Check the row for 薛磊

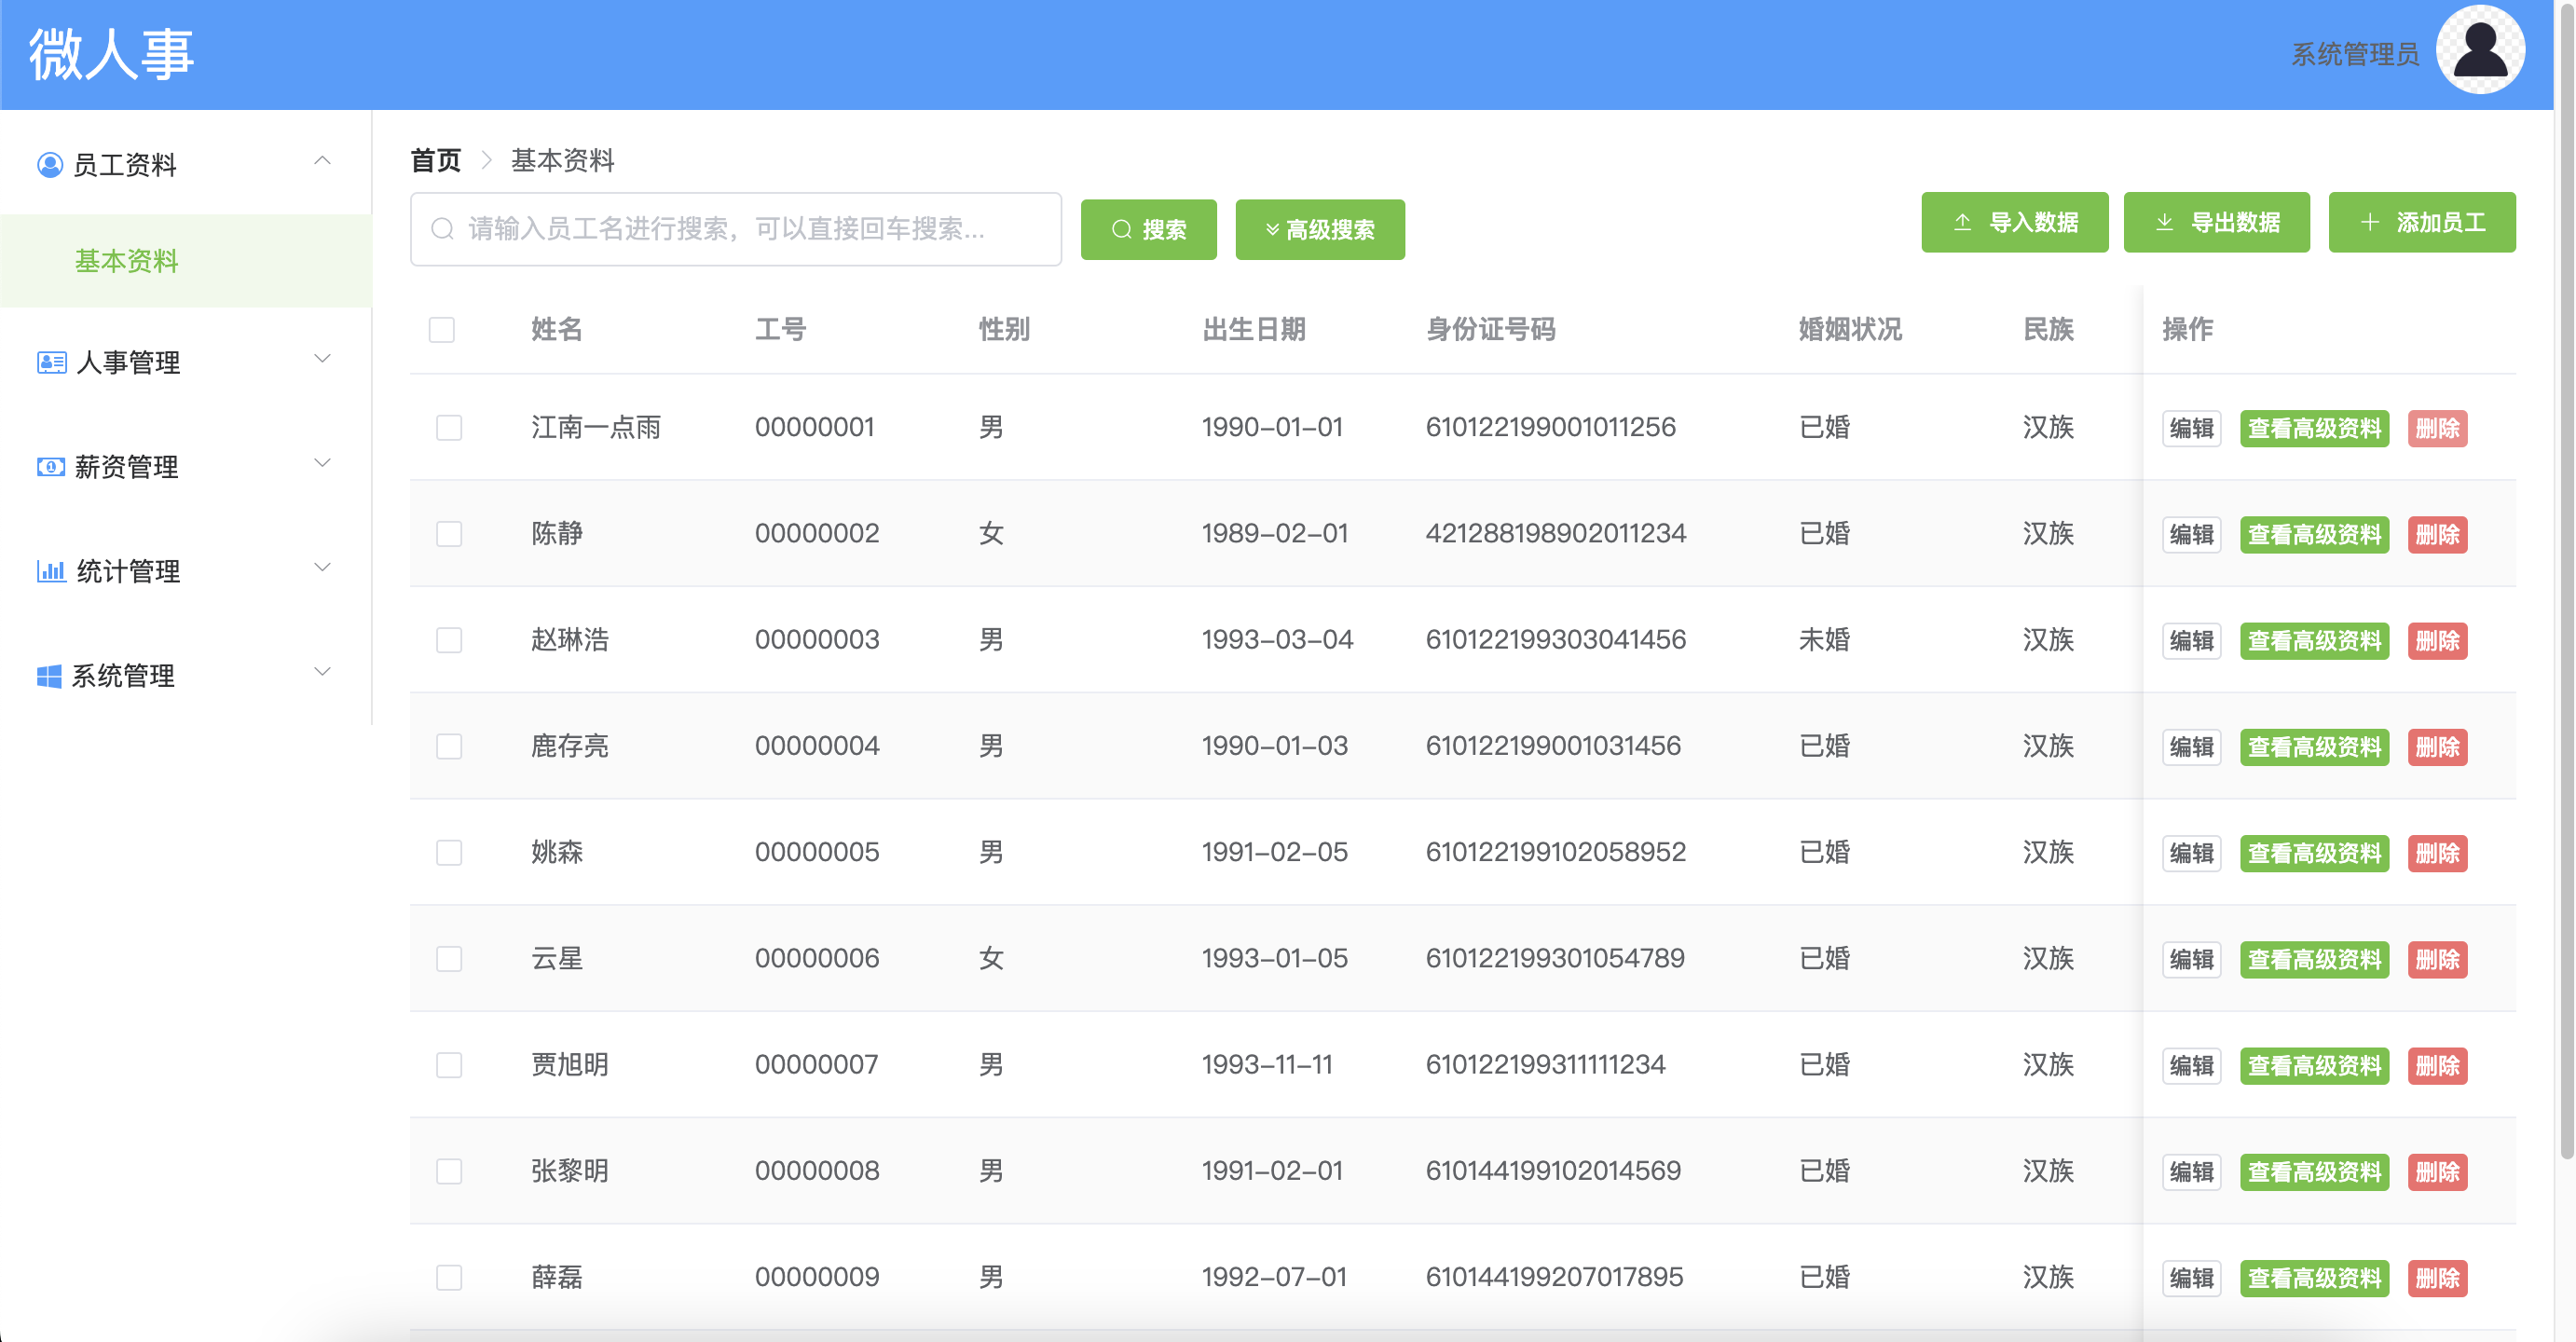point(449,1278)
